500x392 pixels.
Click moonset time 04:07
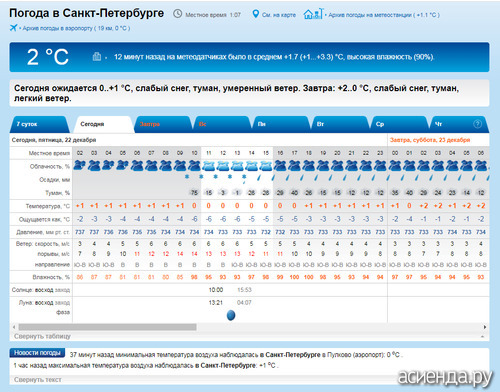point(244,303)
